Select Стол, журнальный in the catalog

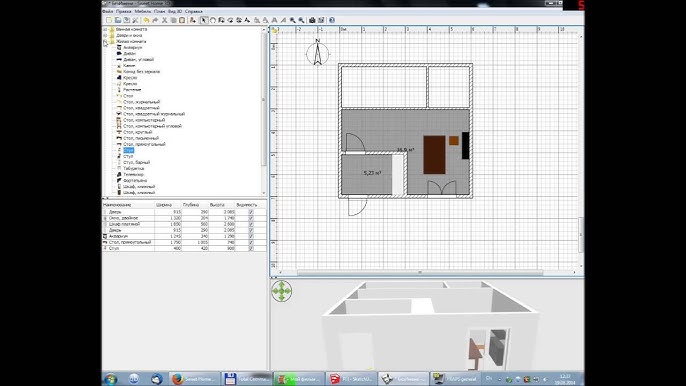(141, 102)
